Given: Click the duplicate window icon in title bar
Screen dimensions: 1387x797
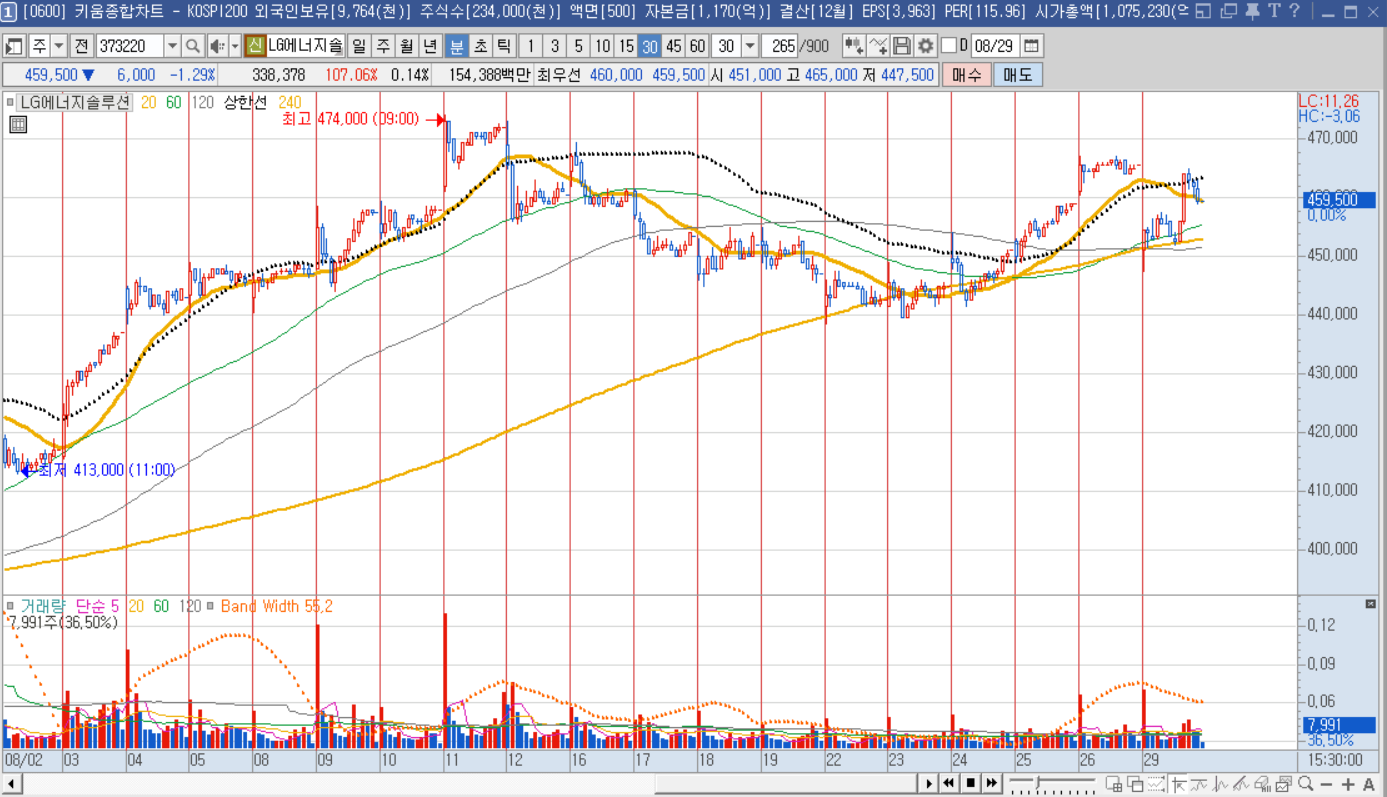Looking at the screenshot, I should [x=1228, y=12].
